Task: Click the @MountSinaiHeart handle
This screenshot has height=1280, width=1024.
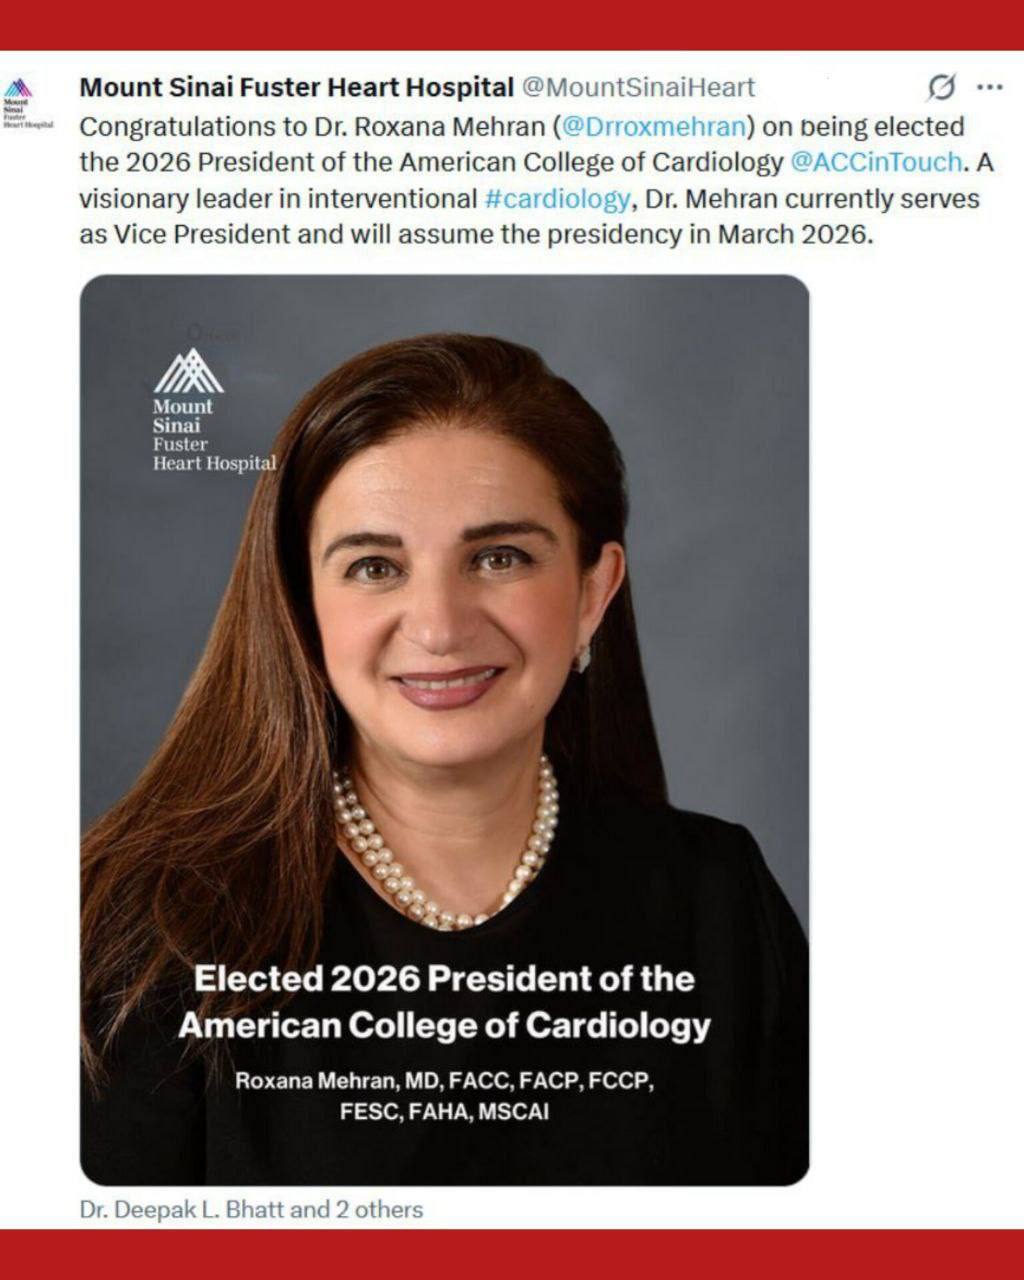Action: click(638, 88)
